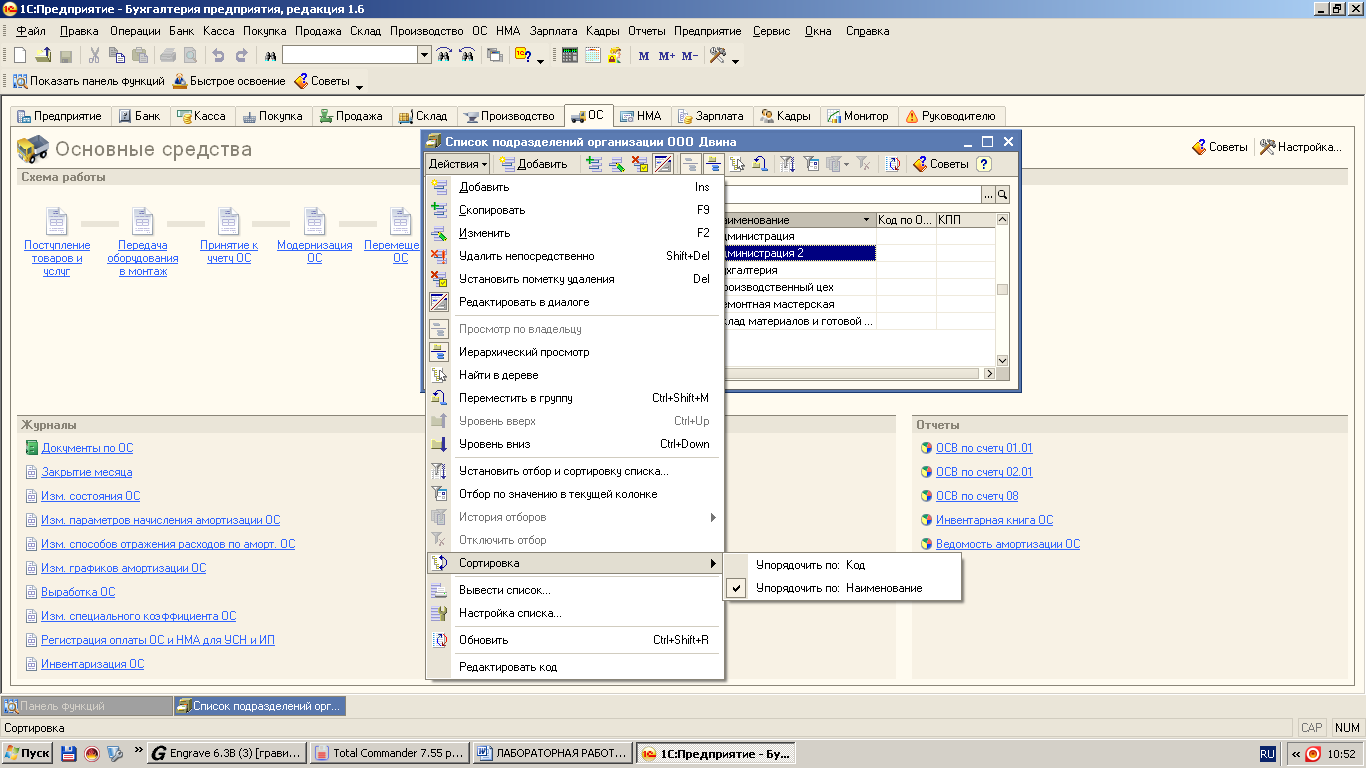1366x768 pixels.
Task: Click the Edit in dialog icon in list toolbar
Action: click(662, 164)
